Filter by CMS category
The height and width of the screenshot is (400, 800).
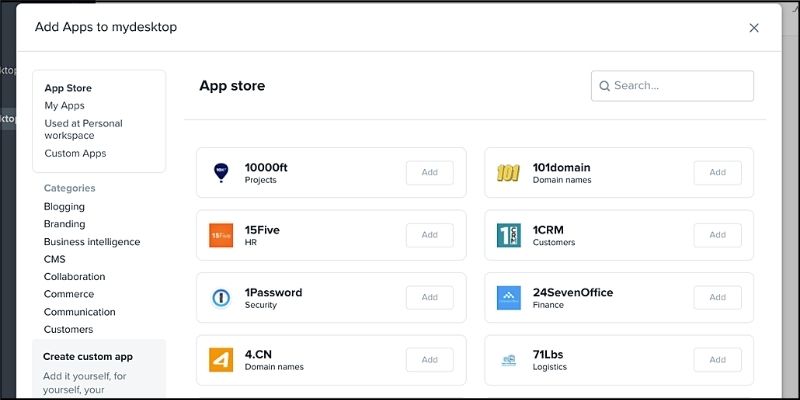(x=55, y=259)
